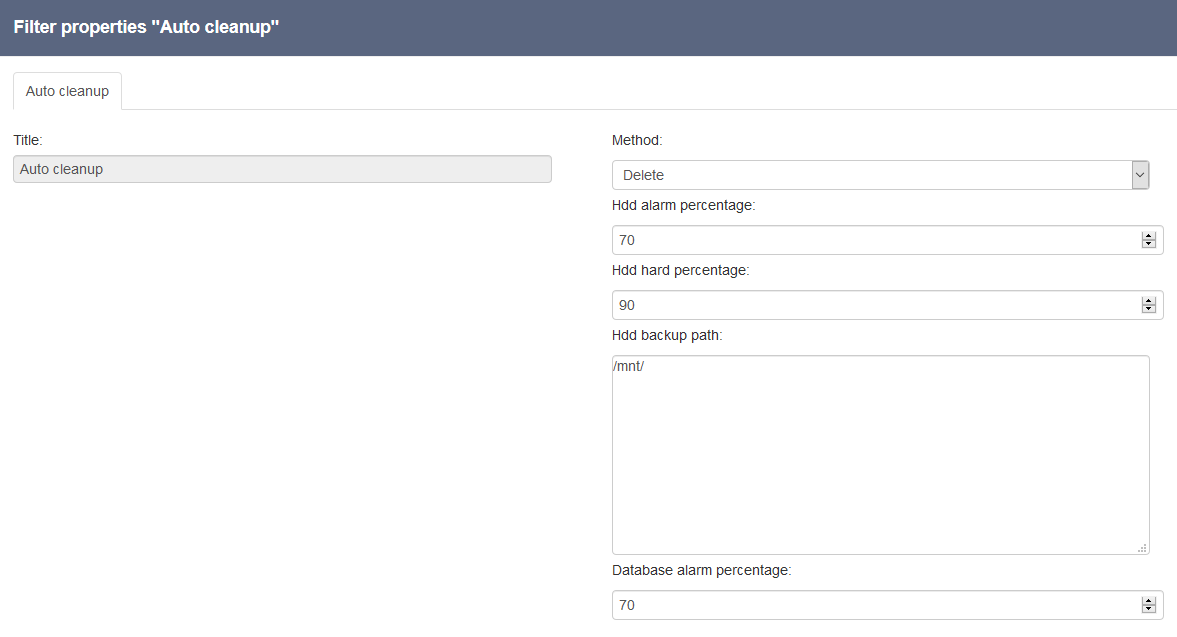
Task: Open the Method dropdown showing Delete
Action: (x=880, y=175)
